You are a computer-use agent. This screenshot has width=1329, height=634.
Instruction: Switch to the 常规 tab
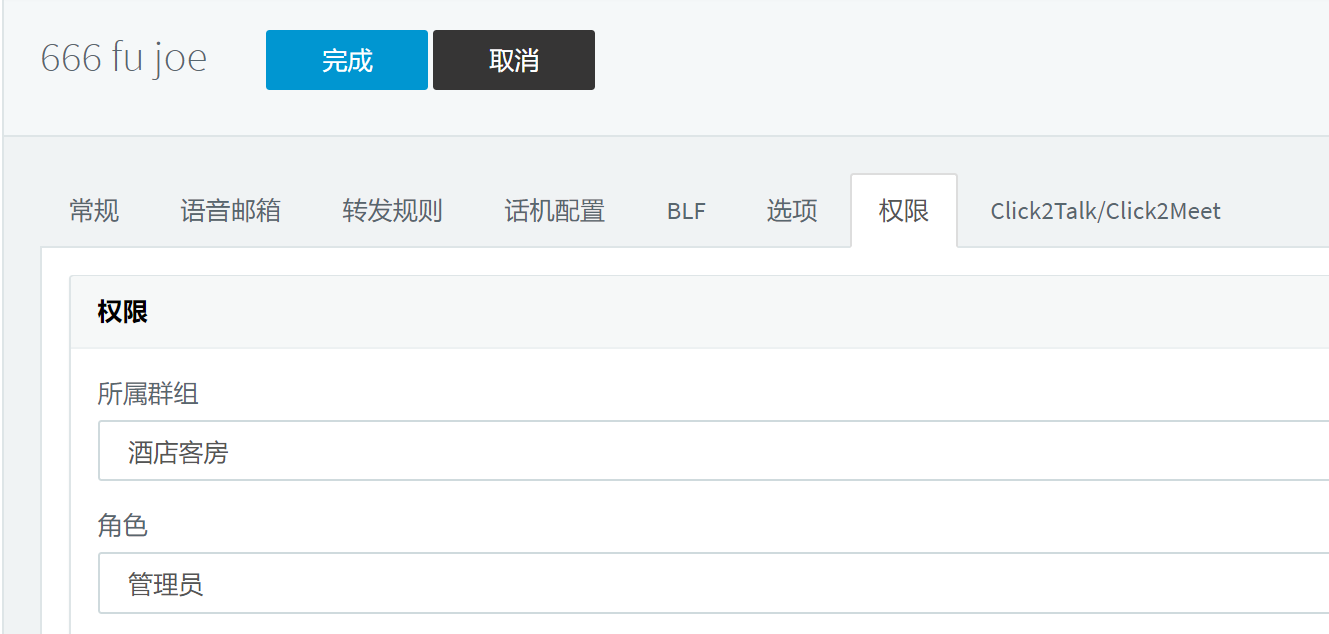[94, 211]
